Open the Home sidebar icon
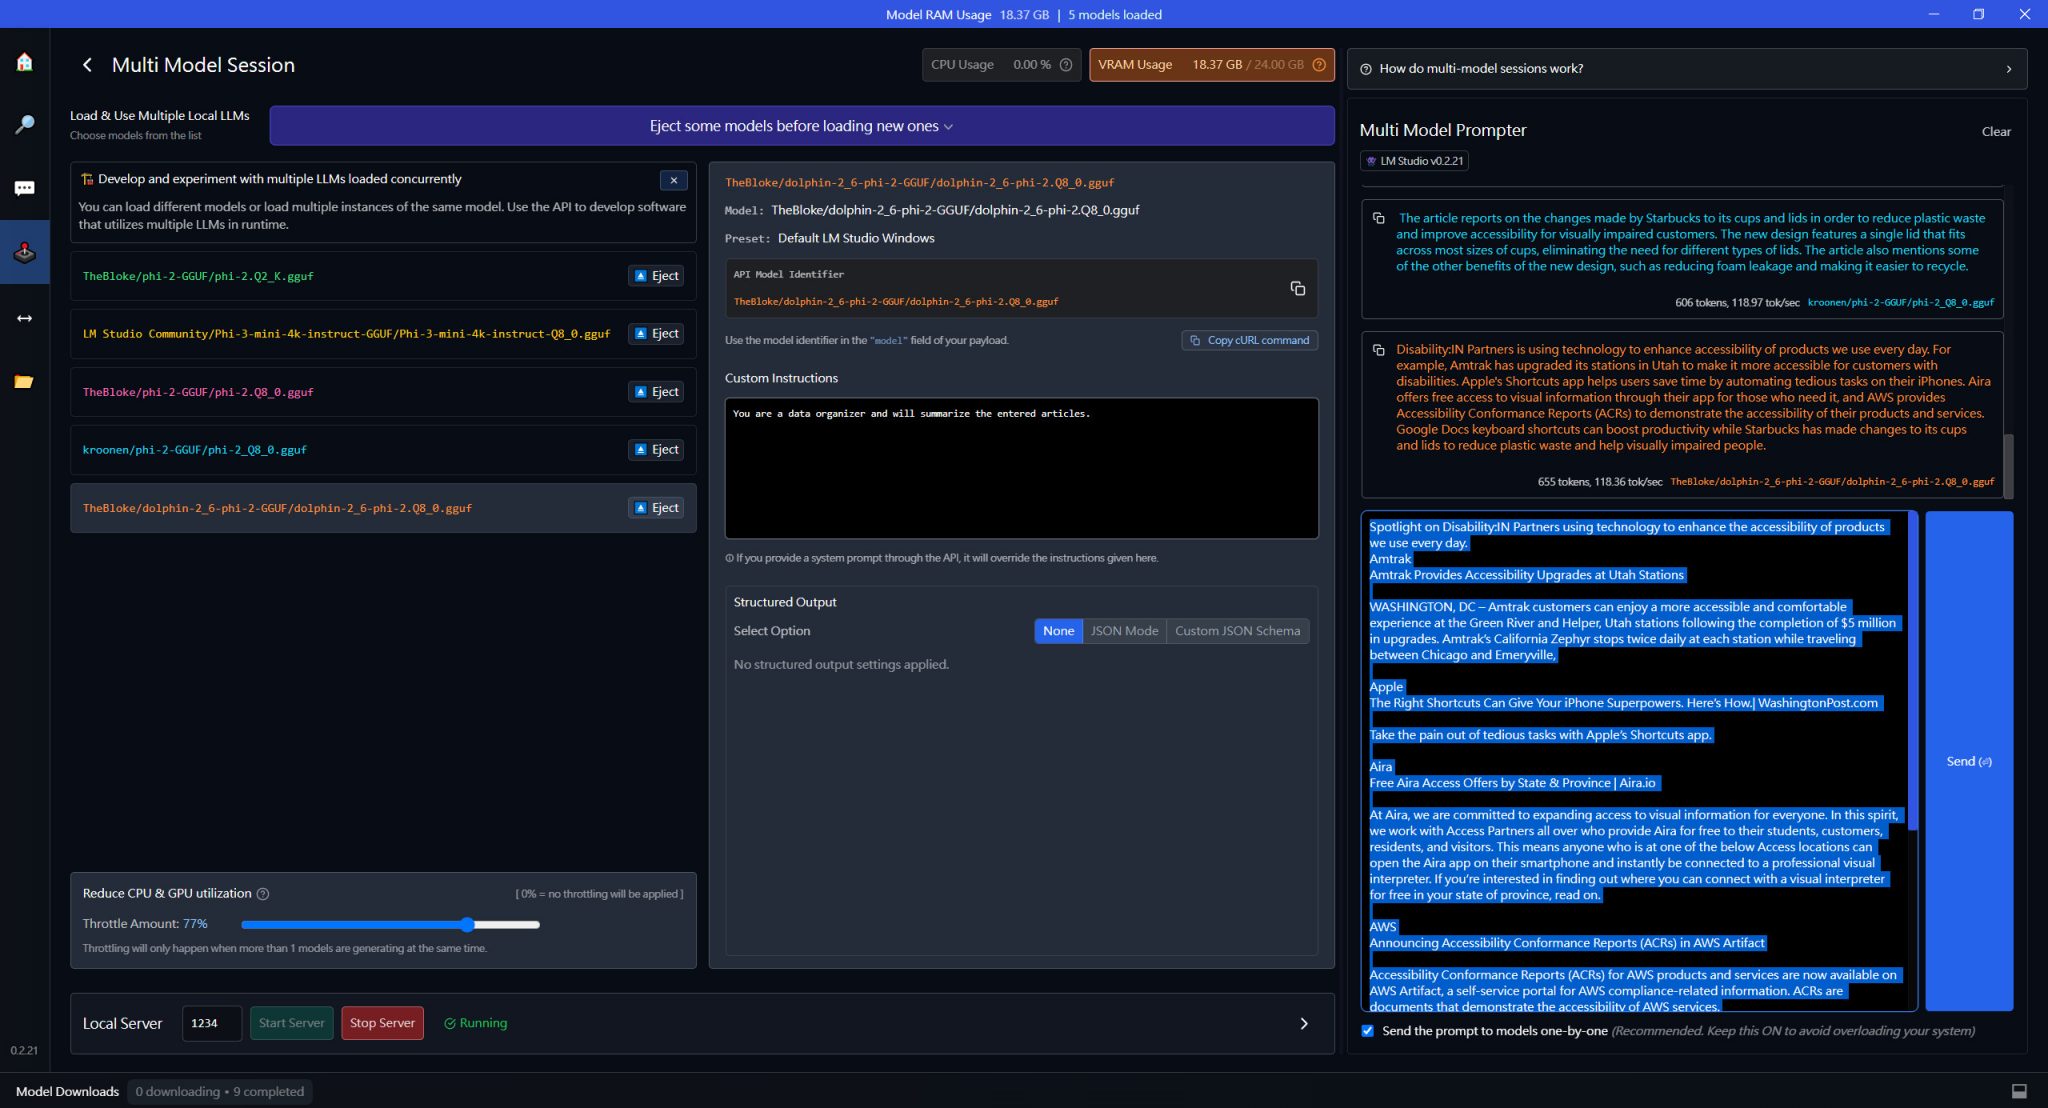2048x1108 pixels. pyautogui.click(x=24, y=62)
